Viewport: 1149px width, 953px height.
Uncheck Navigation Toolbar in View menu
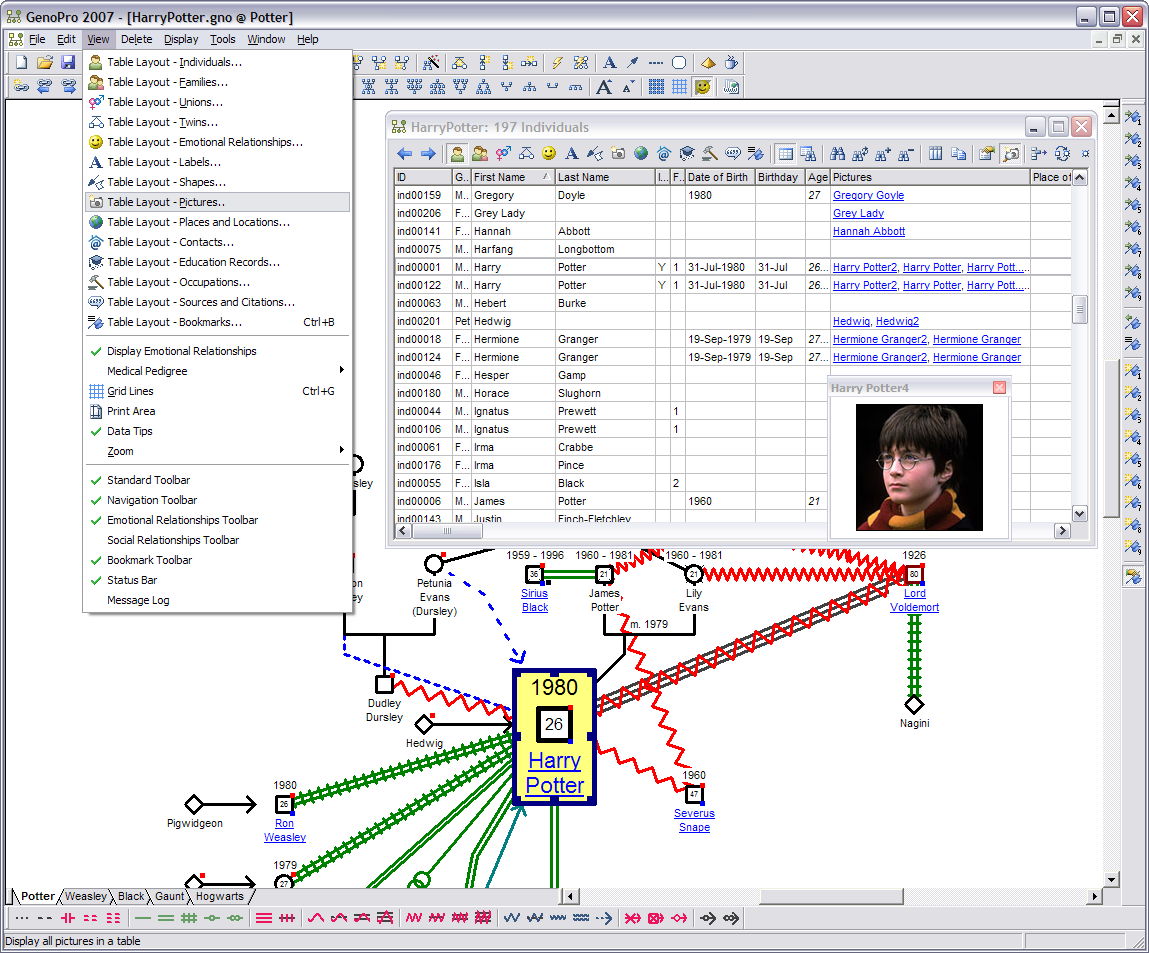pos(217,500)
